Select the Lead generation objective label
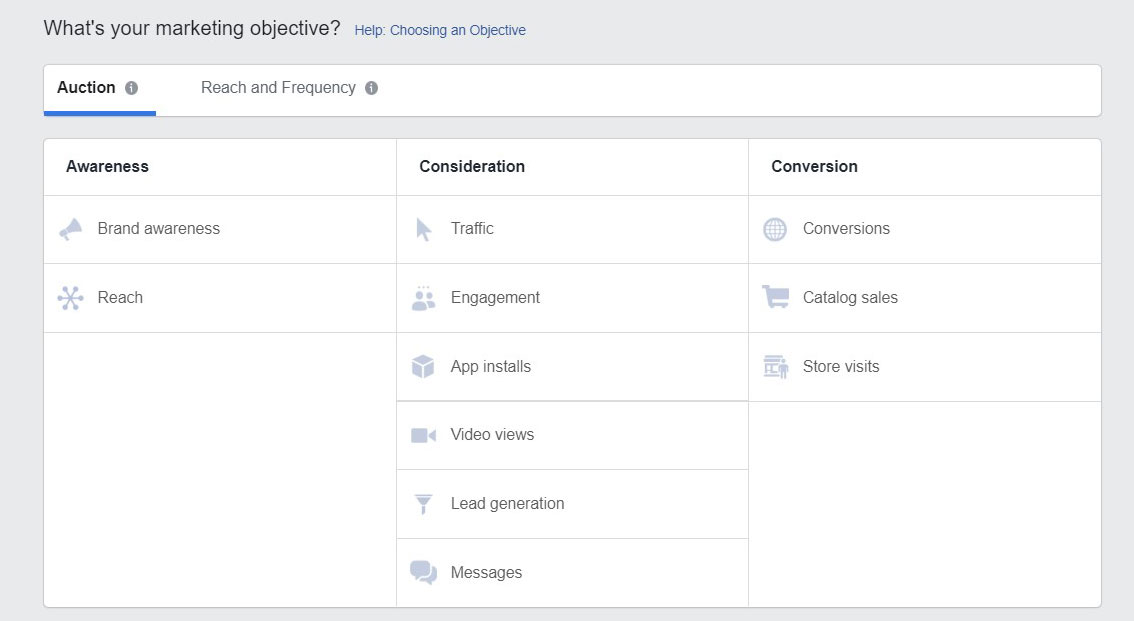Image resolution: width=1134 pixels, height=621 pixels. pyautogui.click(x=508, y=504)
